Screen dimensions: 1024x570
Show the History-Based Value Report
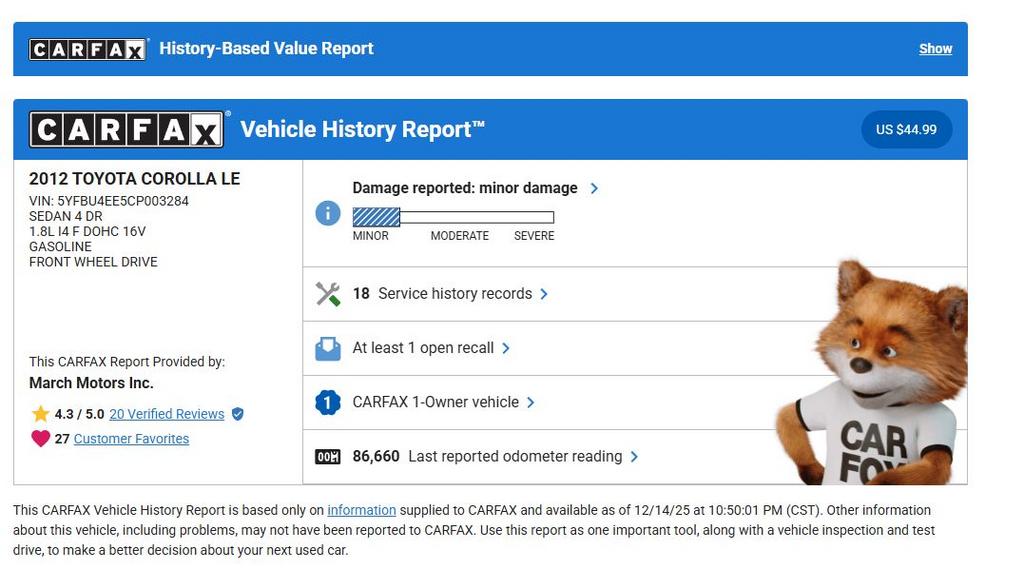[935, 49]
